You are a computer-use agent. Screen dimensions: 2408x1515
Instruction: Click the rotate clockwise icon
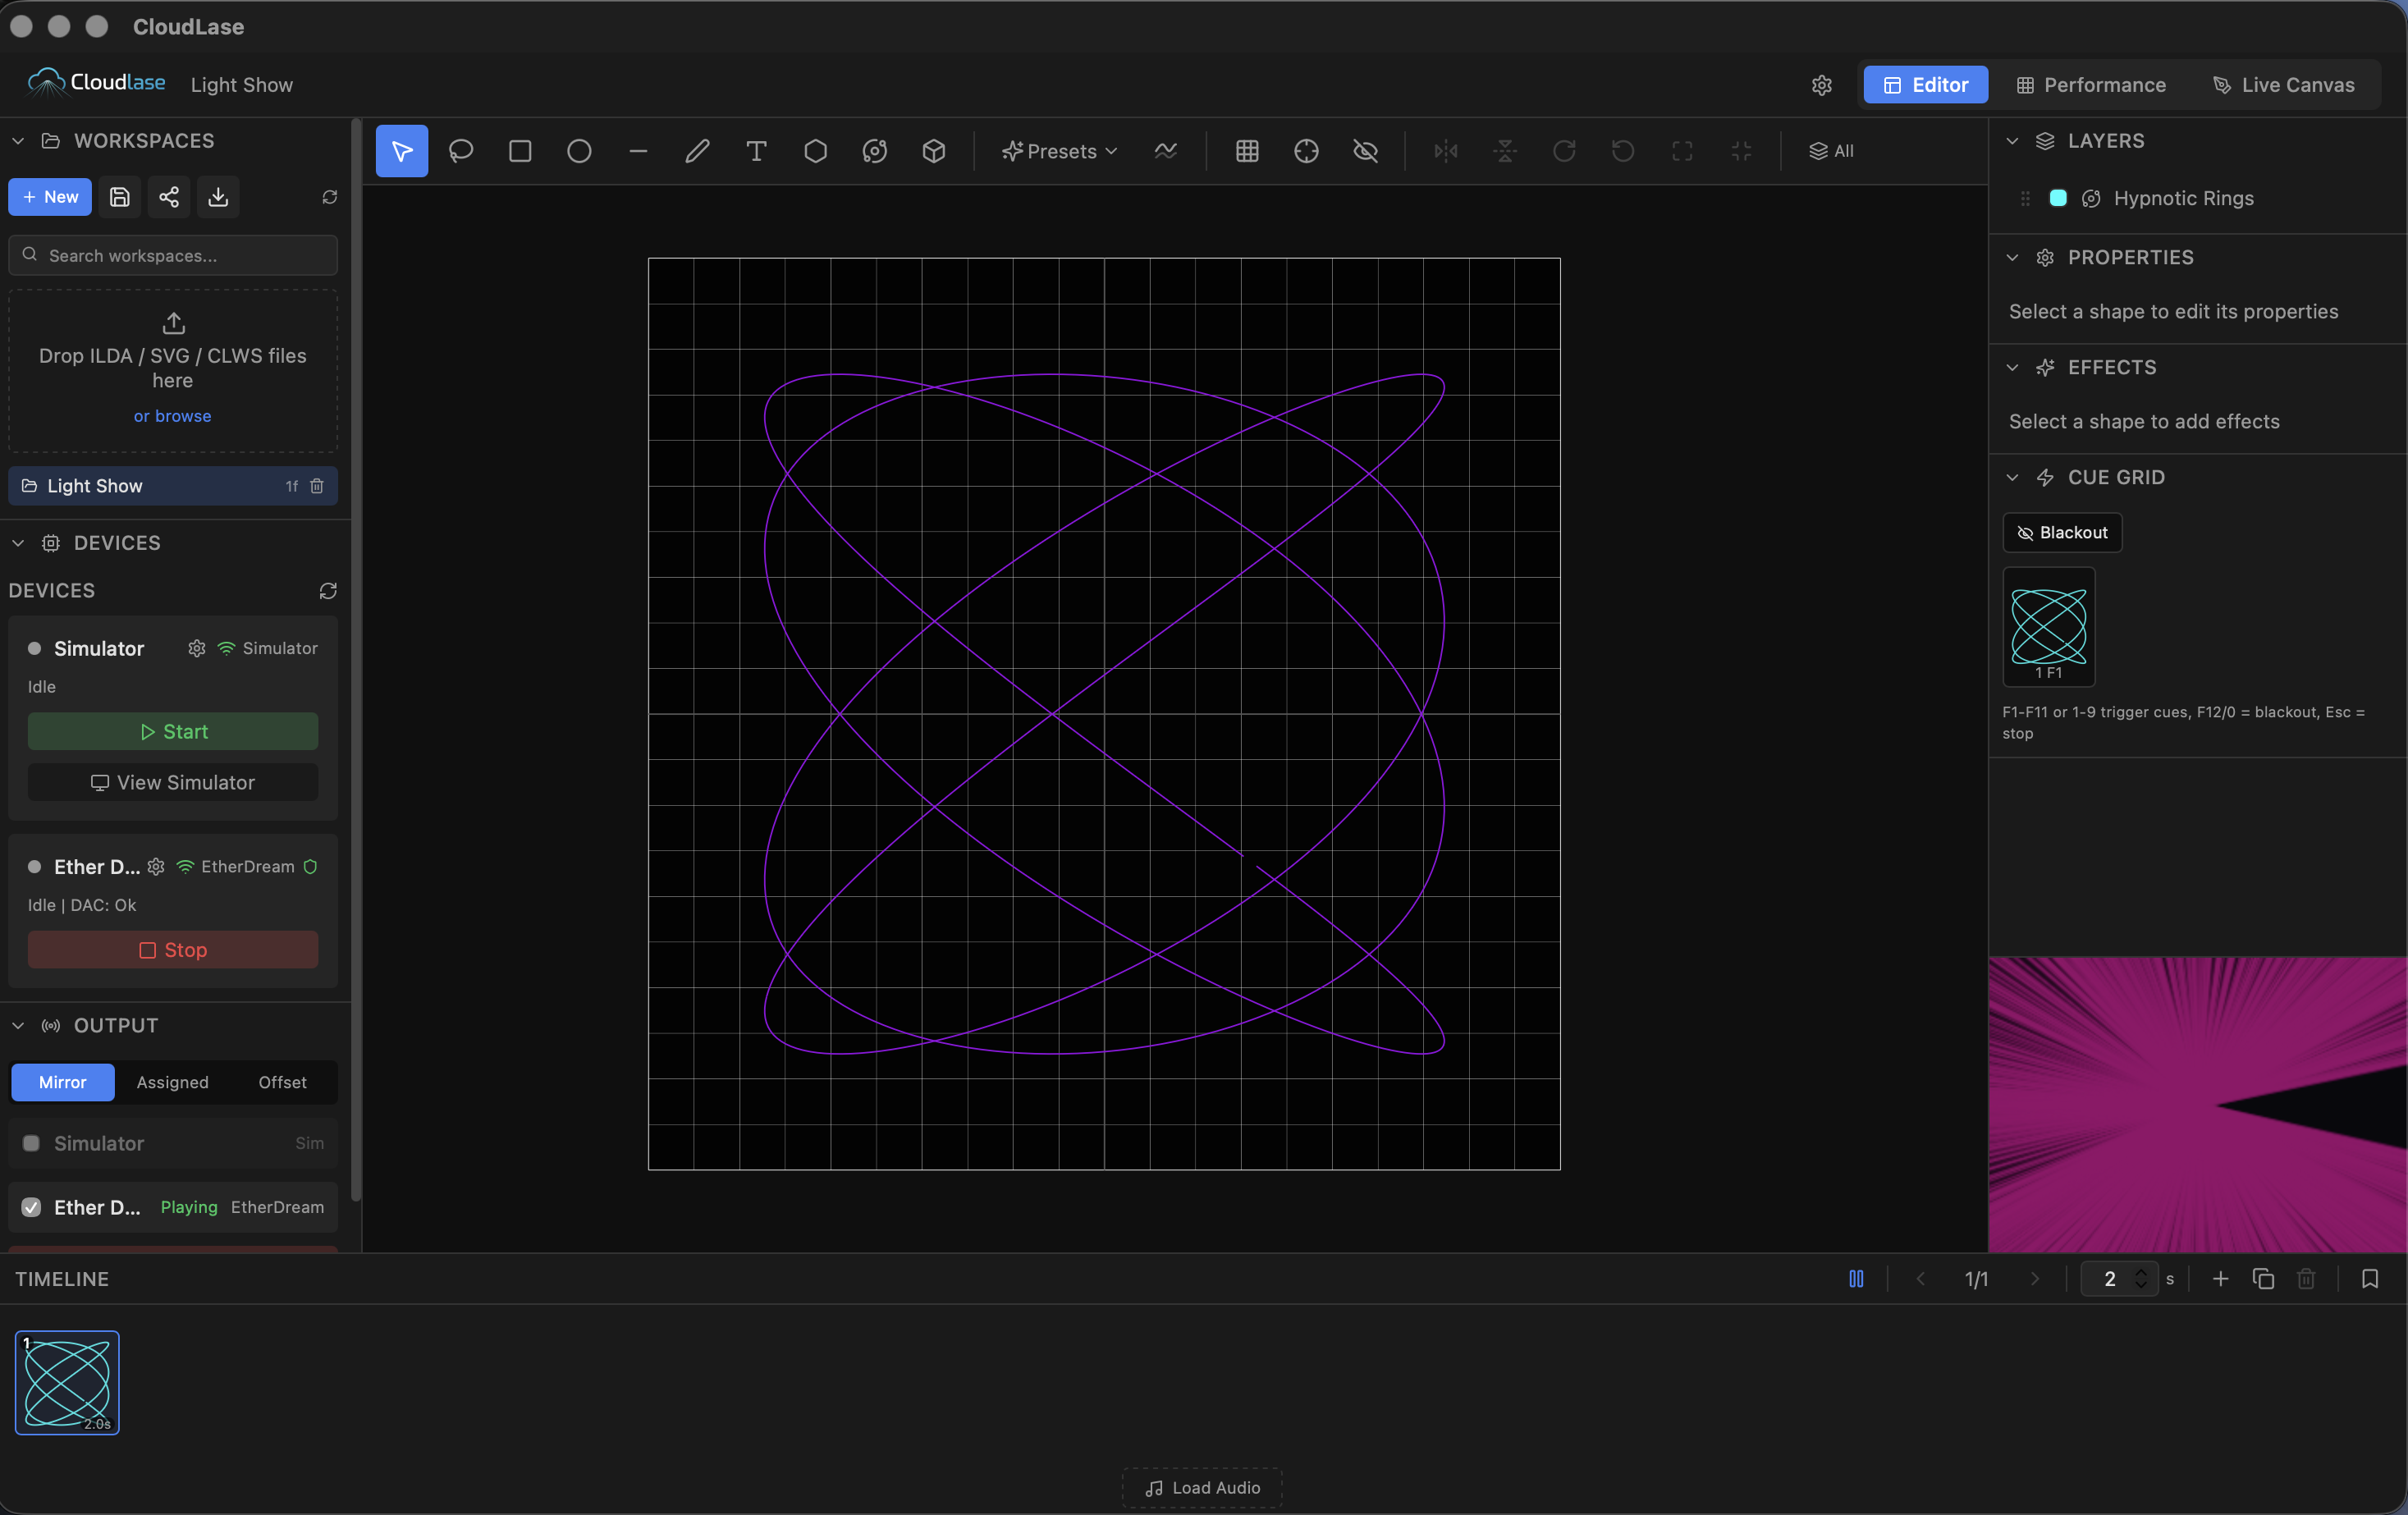click(x=1564, y=151)
